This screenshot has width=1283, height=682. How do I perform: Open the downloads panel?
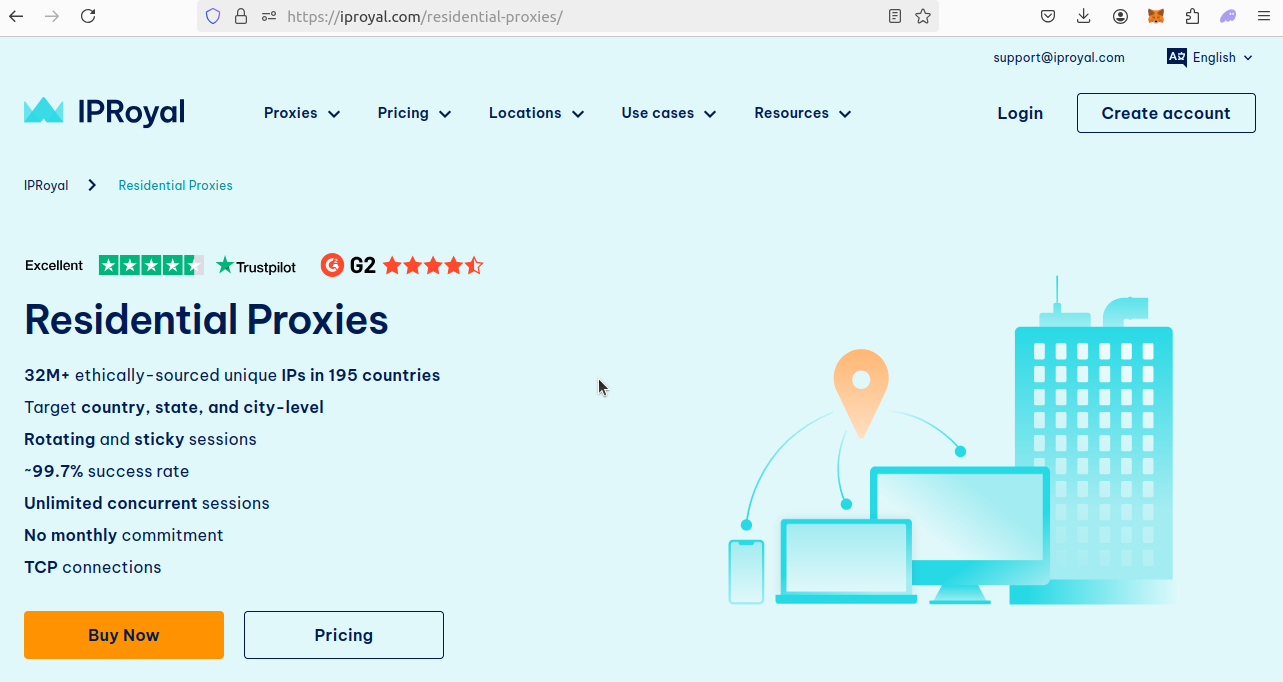click(x=1084, y=16)
